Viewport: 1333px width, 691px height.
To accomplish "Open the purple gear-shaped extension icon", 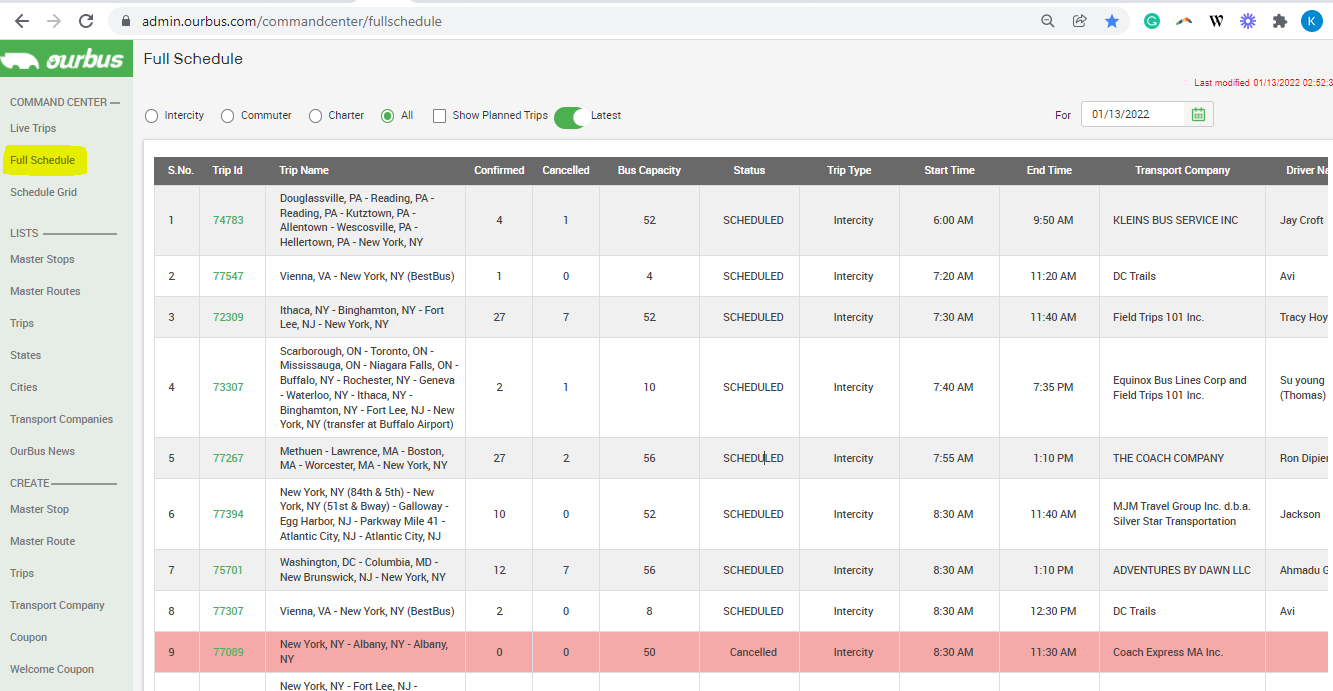I will click(x=1247, y=21).
